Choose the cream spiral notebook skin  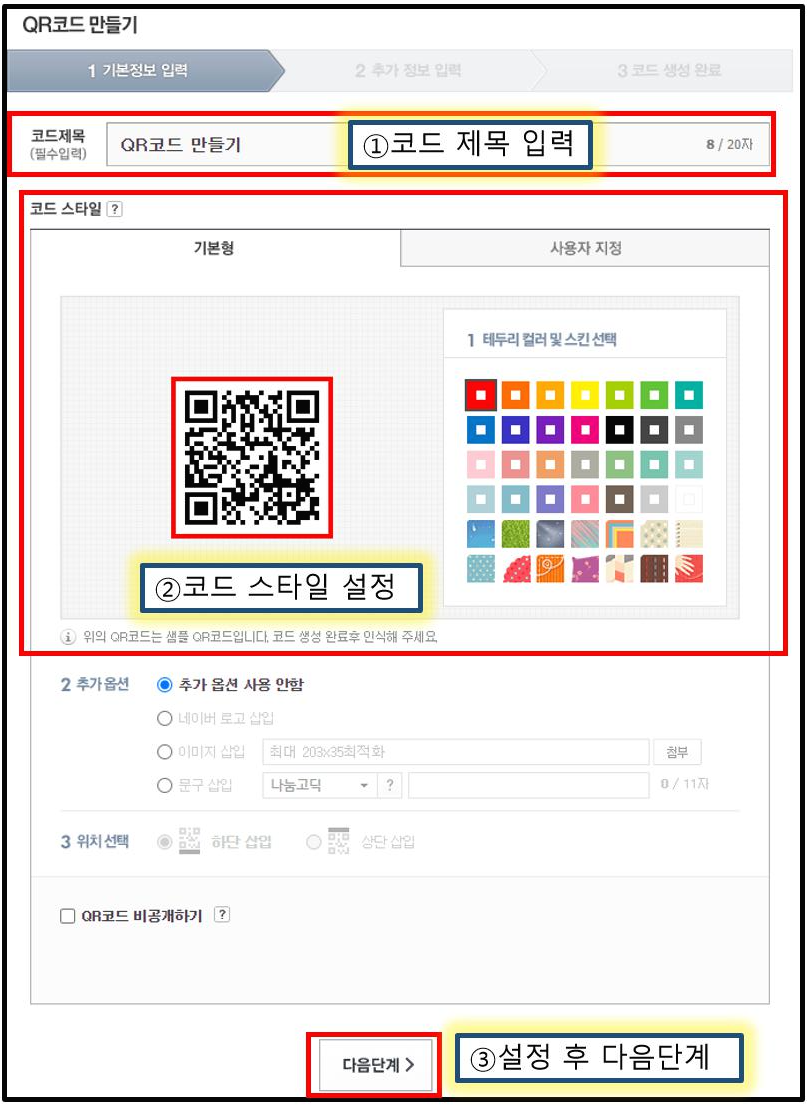(689, 534)
